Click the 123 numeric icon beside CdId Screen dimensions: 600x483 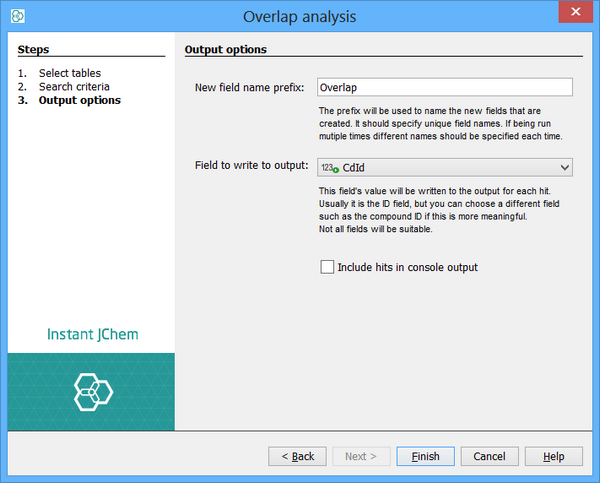coord(329,168)
